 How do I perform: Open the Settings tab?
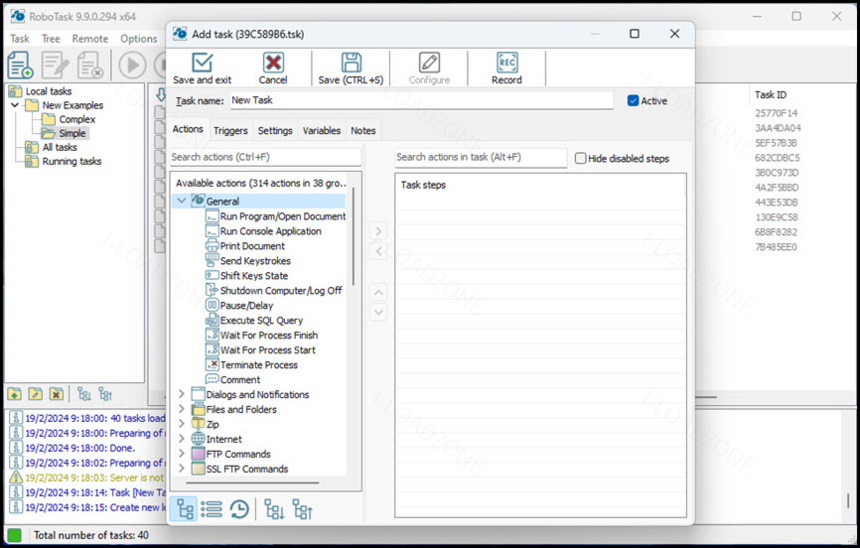275,131
